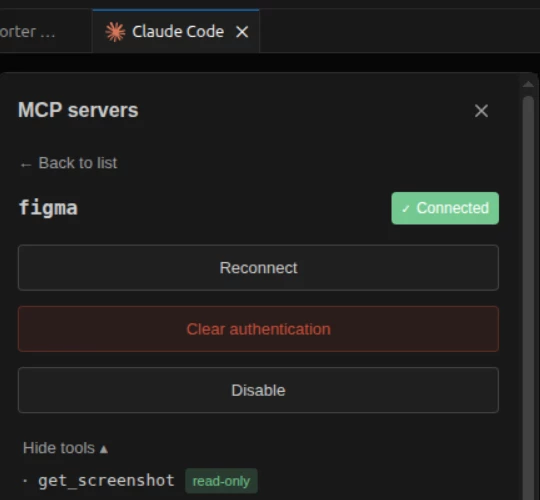Clear authentication for figma
The width and height of the screenshot is (540, 500).
(x=258, y=329)
